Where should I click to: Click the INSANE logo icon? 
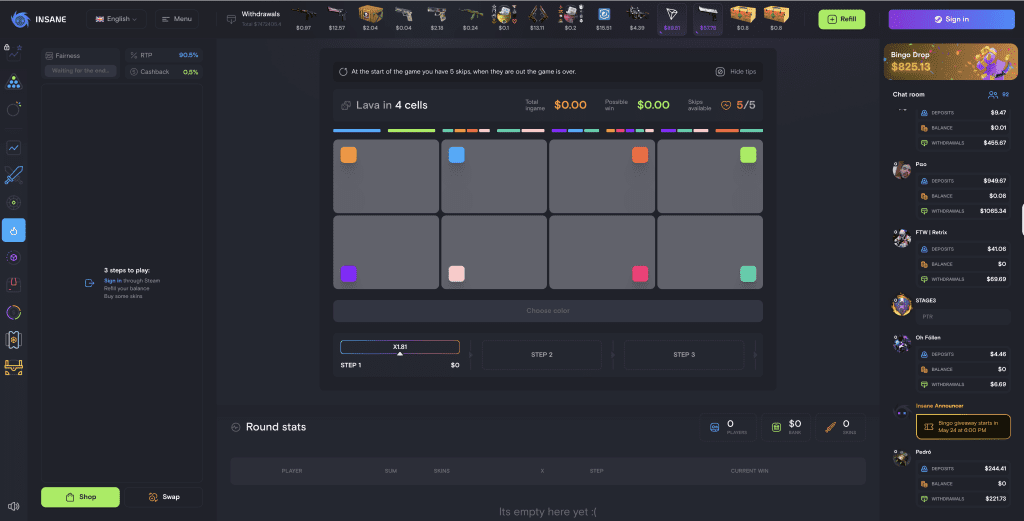18,18
